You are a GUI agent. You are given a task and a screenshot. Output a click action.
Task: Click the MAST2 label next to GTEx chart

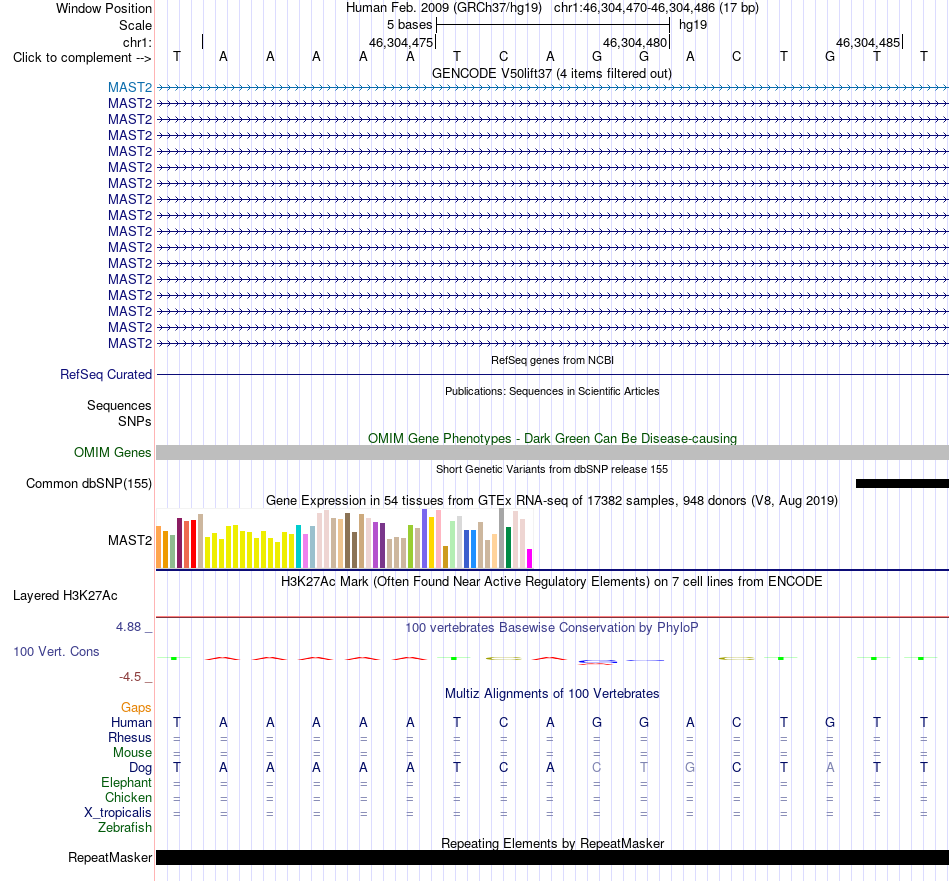(x=130, y=540)
